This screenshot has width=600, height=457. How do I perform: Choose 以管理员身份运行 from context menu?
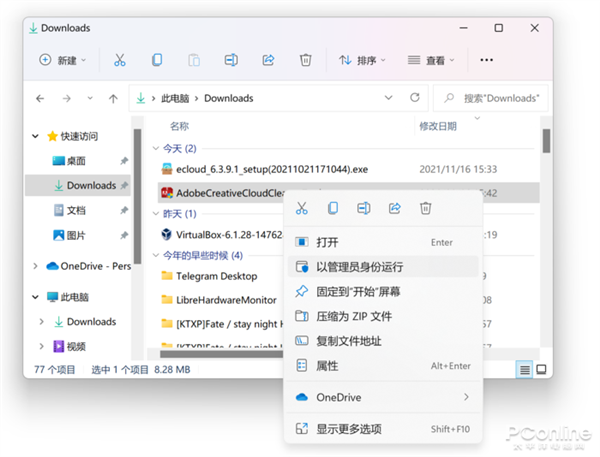pyautogui.click(x=383, y=267)
